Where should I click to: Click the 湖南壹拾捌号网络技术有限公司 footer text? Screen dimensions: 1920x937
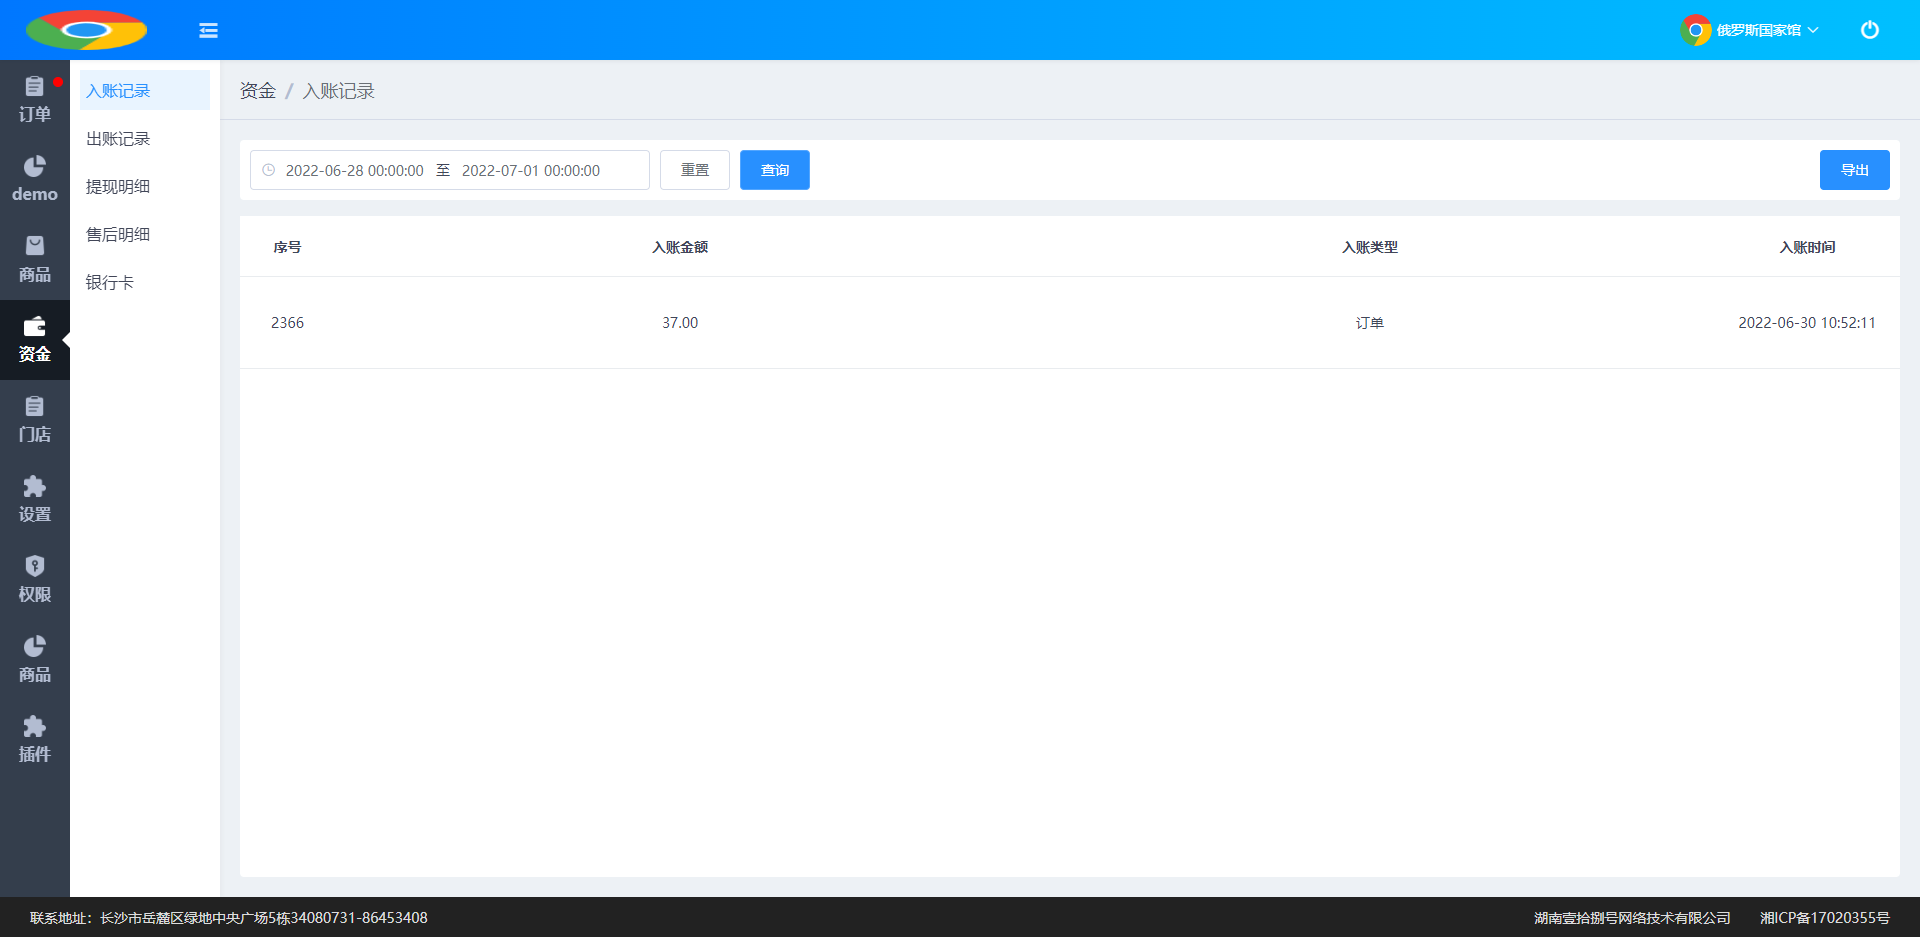coord(1633,918)
